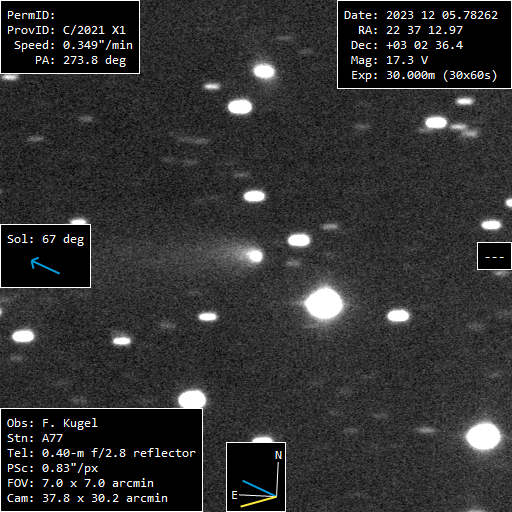Click the bright star at bottom right
This screenshot has width=512, height=512.
click(x=483, y=437)
